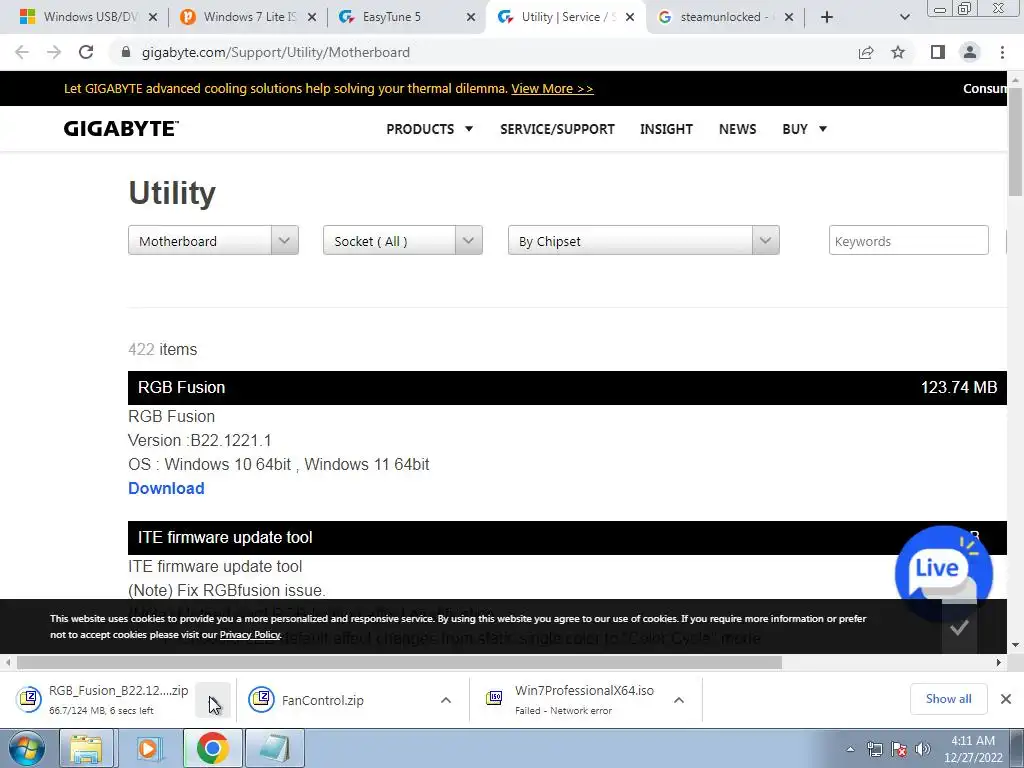The width and height of the screenshot is (1024, 768).
Task: Expand options for Win7ProfessionalX64.iso download
Action: (679, 700)
